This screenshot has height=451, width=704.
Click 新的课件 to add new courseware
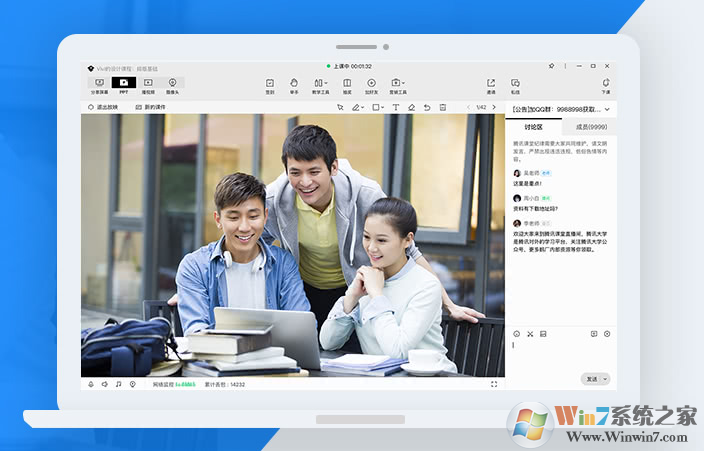[x=152, y=107]
